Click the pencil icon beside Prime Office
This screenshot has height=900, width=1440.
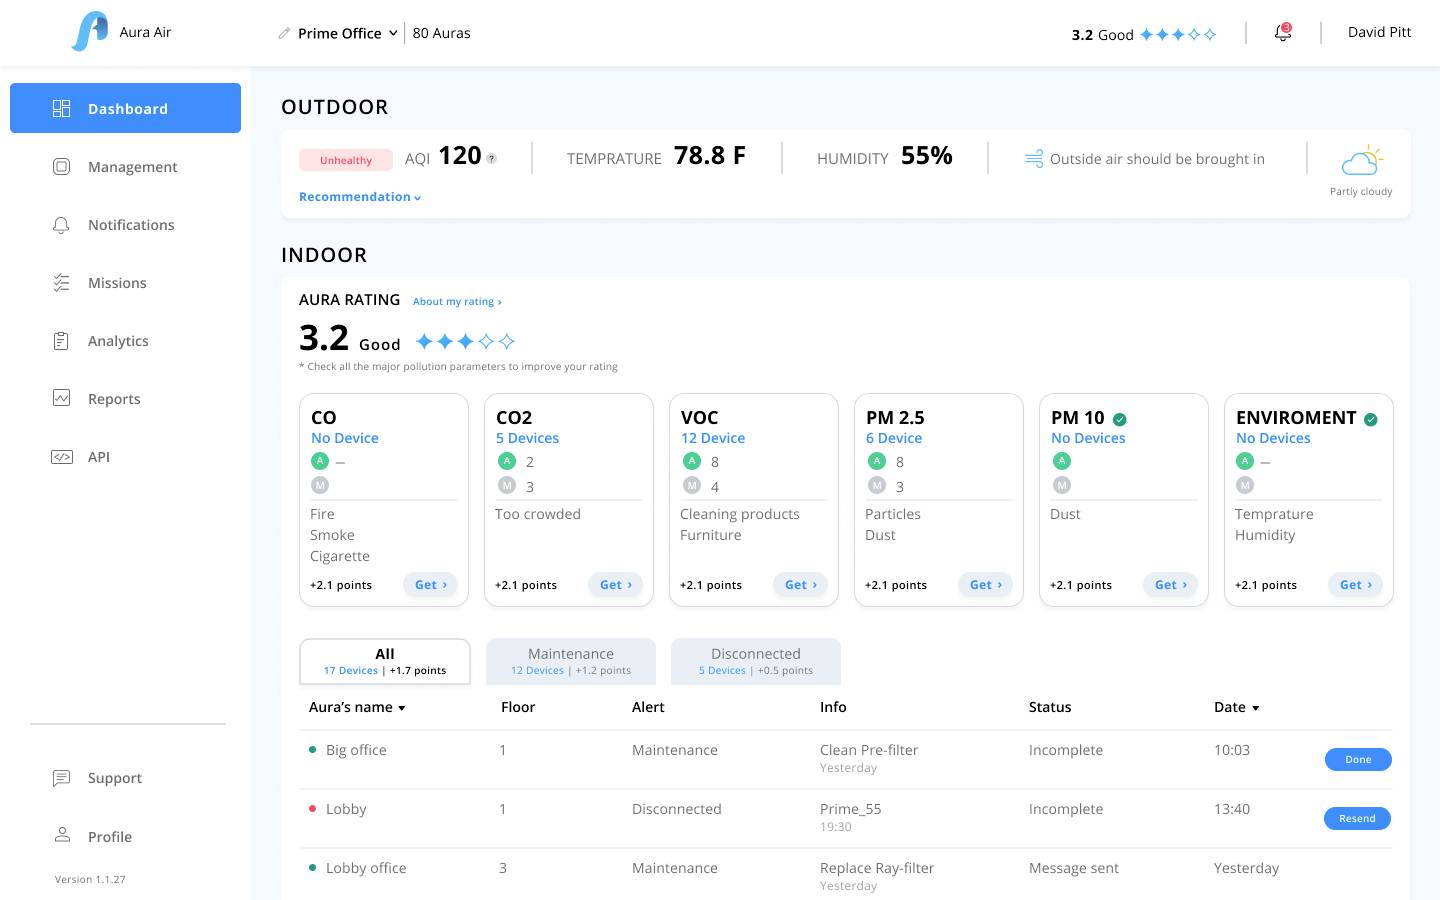(x=284, y=33)
